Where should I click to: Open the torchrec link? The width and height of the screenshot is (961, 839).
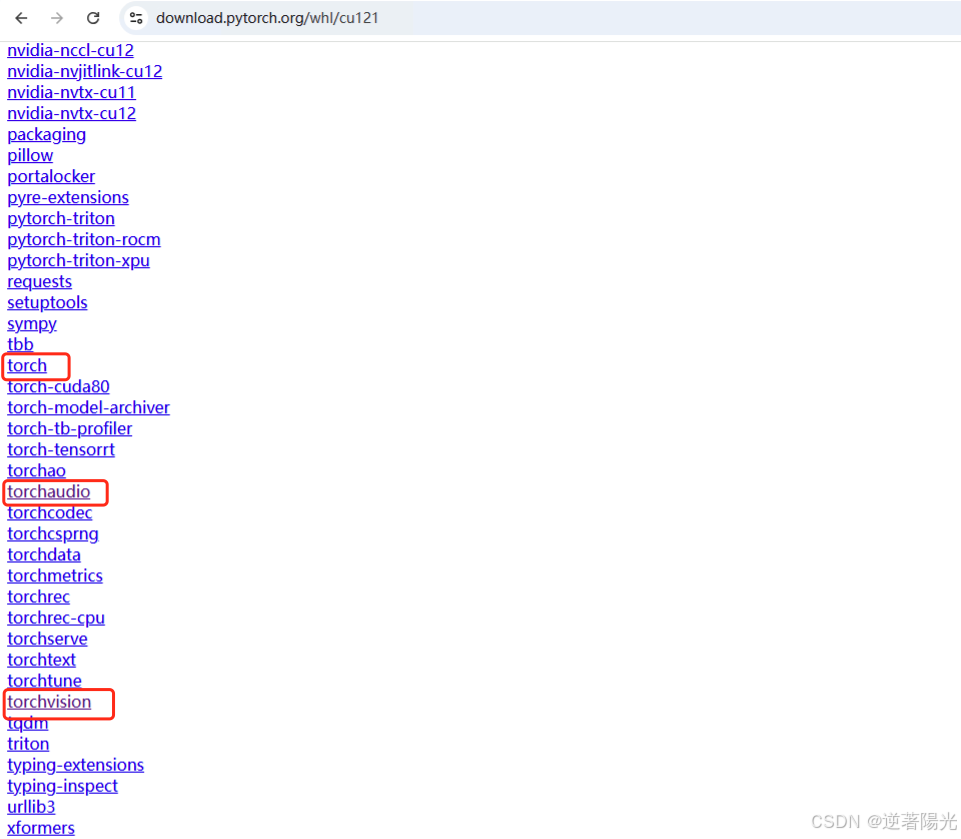39,598
